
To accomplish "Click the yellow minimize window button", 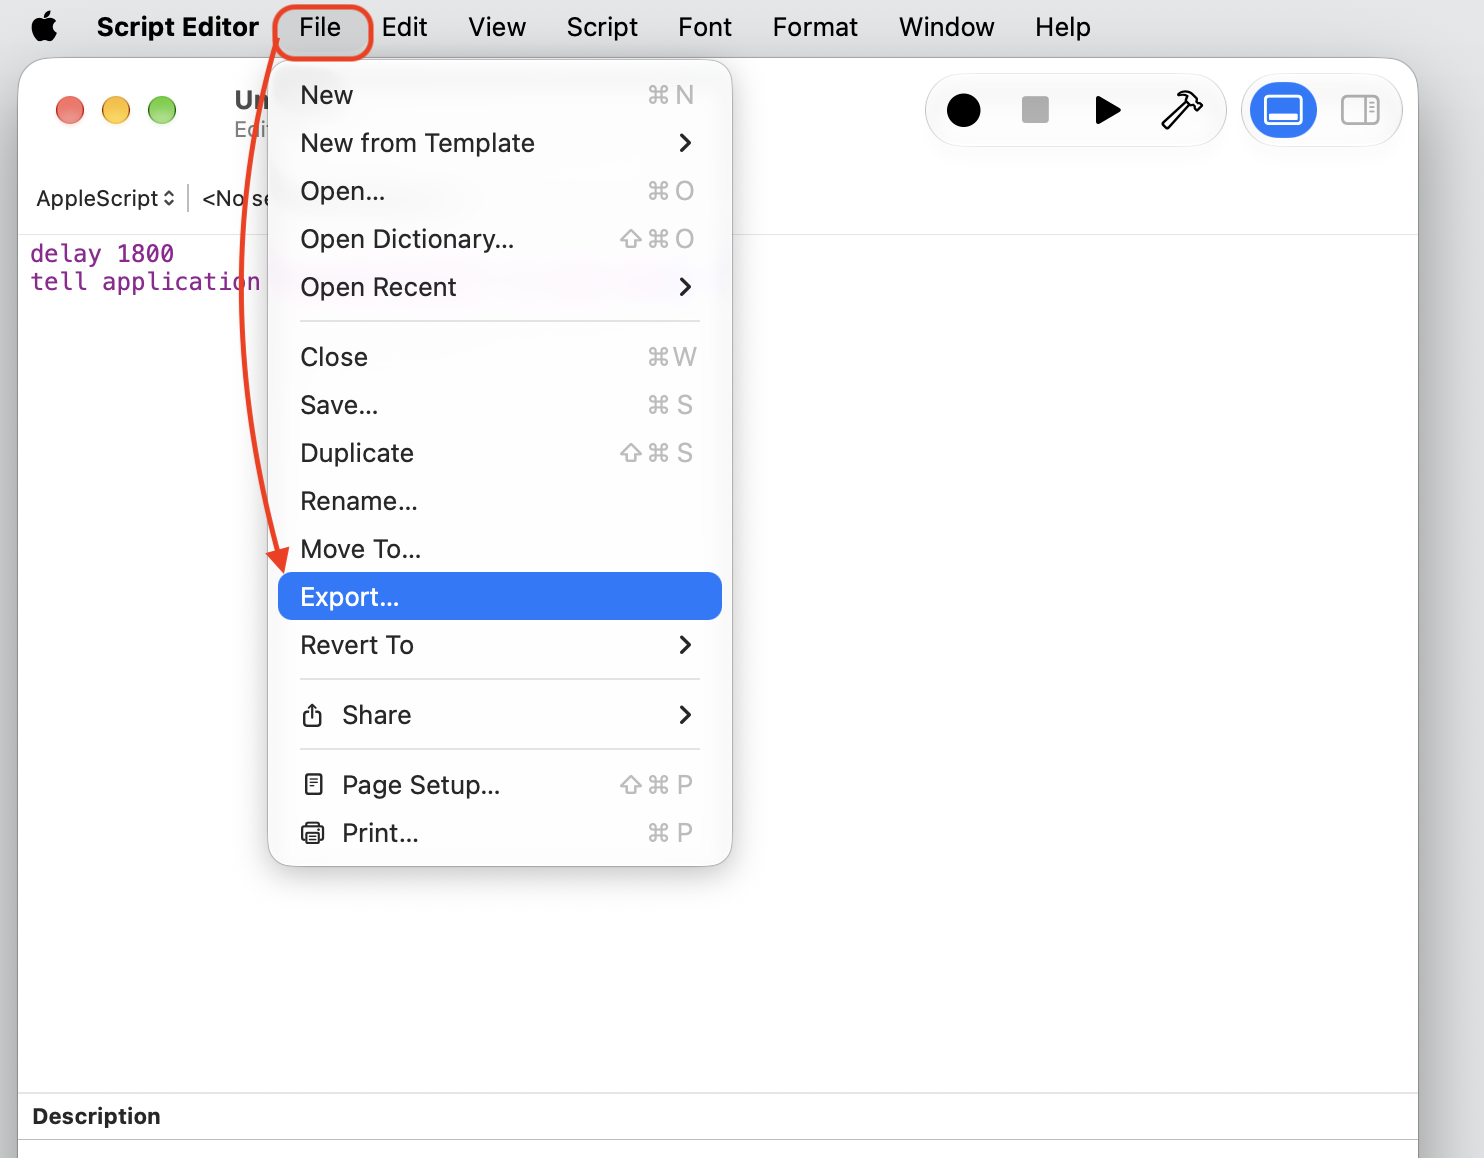I will pyautogui.click(x=116, y=110).
